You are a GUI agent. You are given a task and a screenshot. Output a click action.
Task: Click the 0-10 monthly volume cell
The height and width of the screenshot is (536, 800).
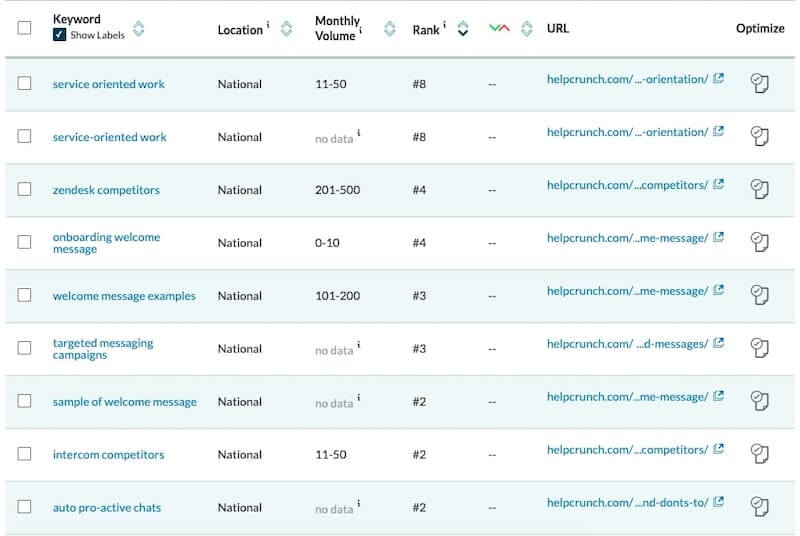tap(327, 243)
